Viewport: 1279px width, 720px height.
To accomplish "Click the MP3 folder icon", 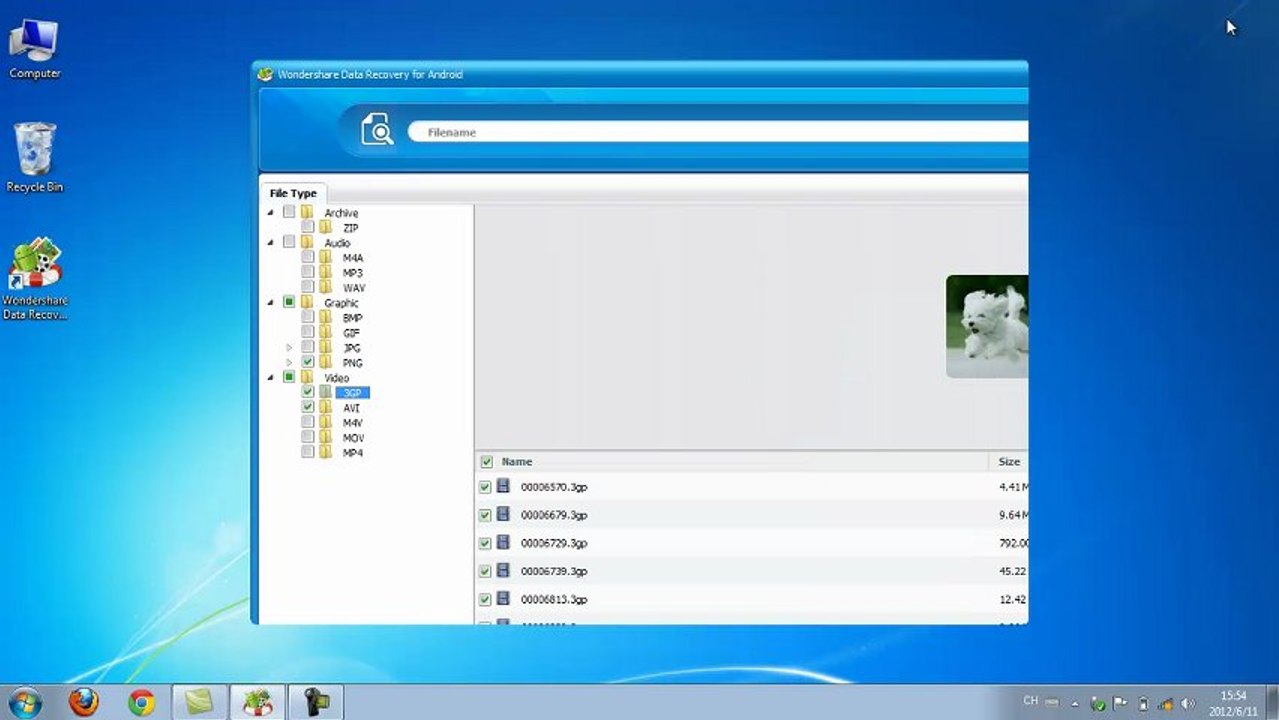I will point(326,272).
